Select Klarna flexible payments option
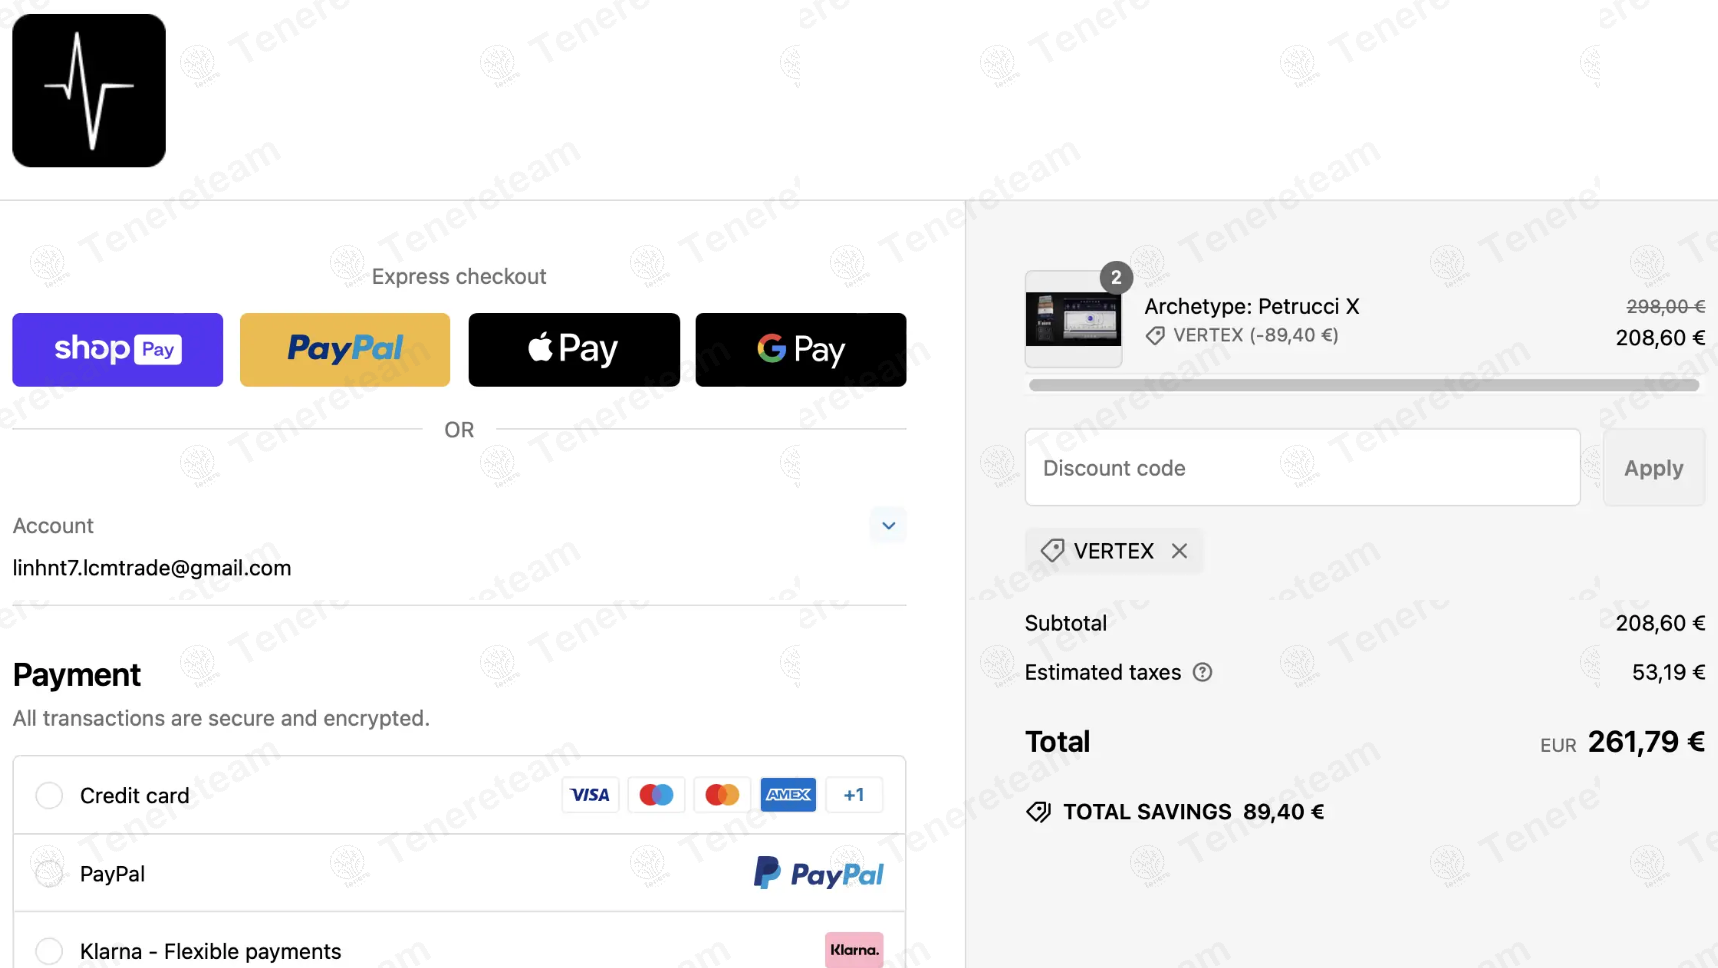Screen dimensions: 1718x968 49,950
